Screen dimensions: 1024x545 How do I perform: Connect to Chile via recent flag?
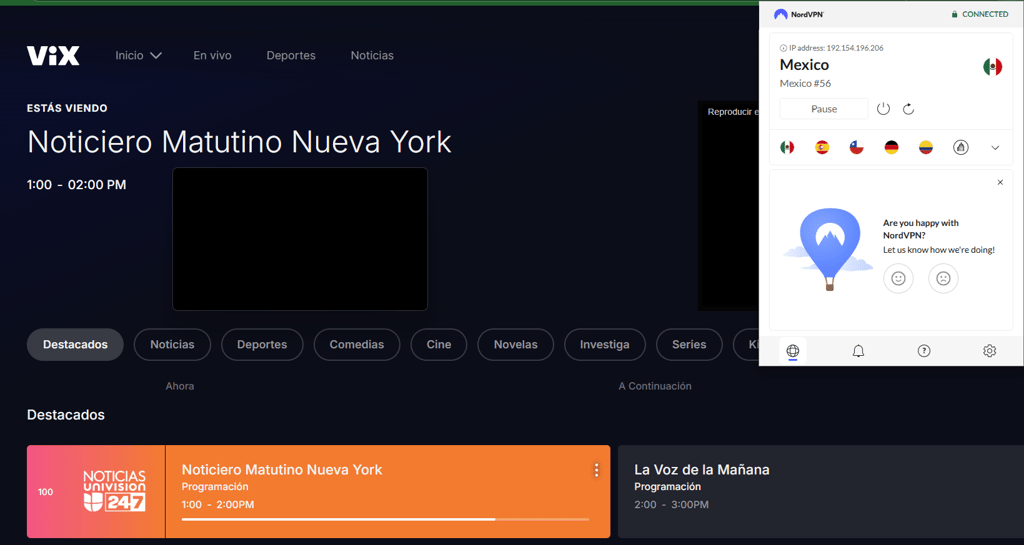click(857, 148)
